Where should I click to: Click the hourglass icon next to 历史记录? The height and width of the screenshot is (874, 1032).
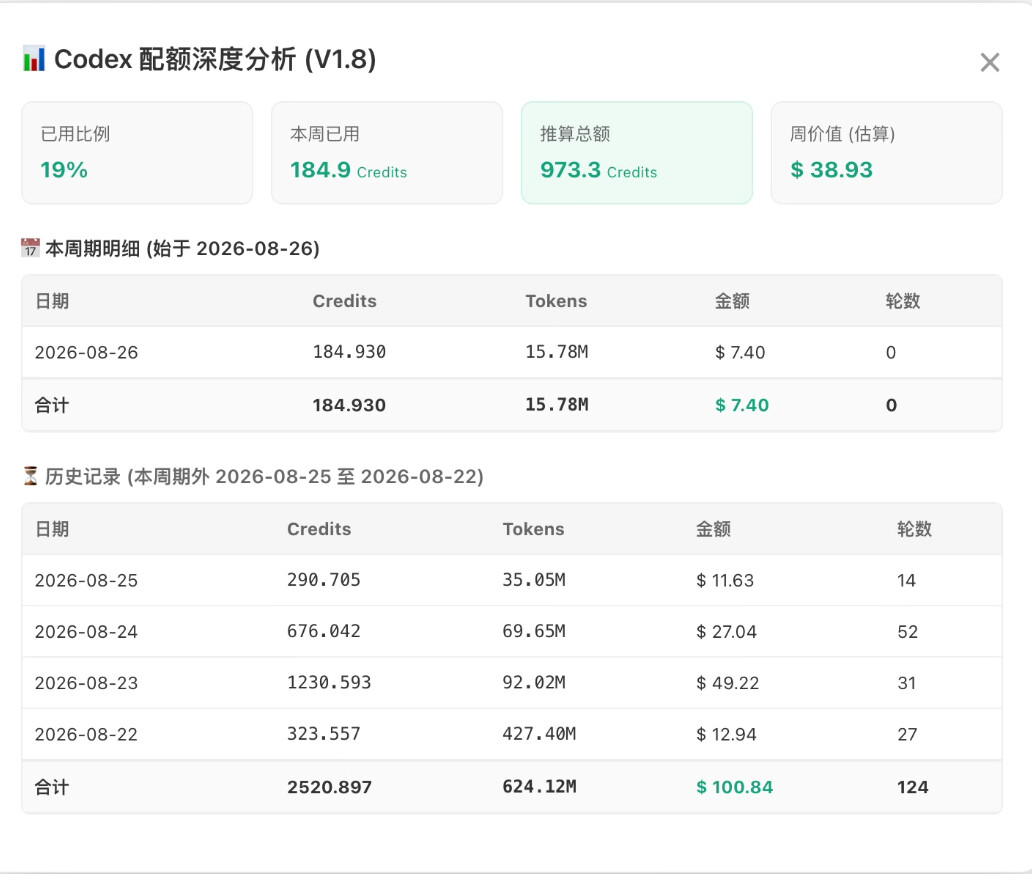click(30, 476)
